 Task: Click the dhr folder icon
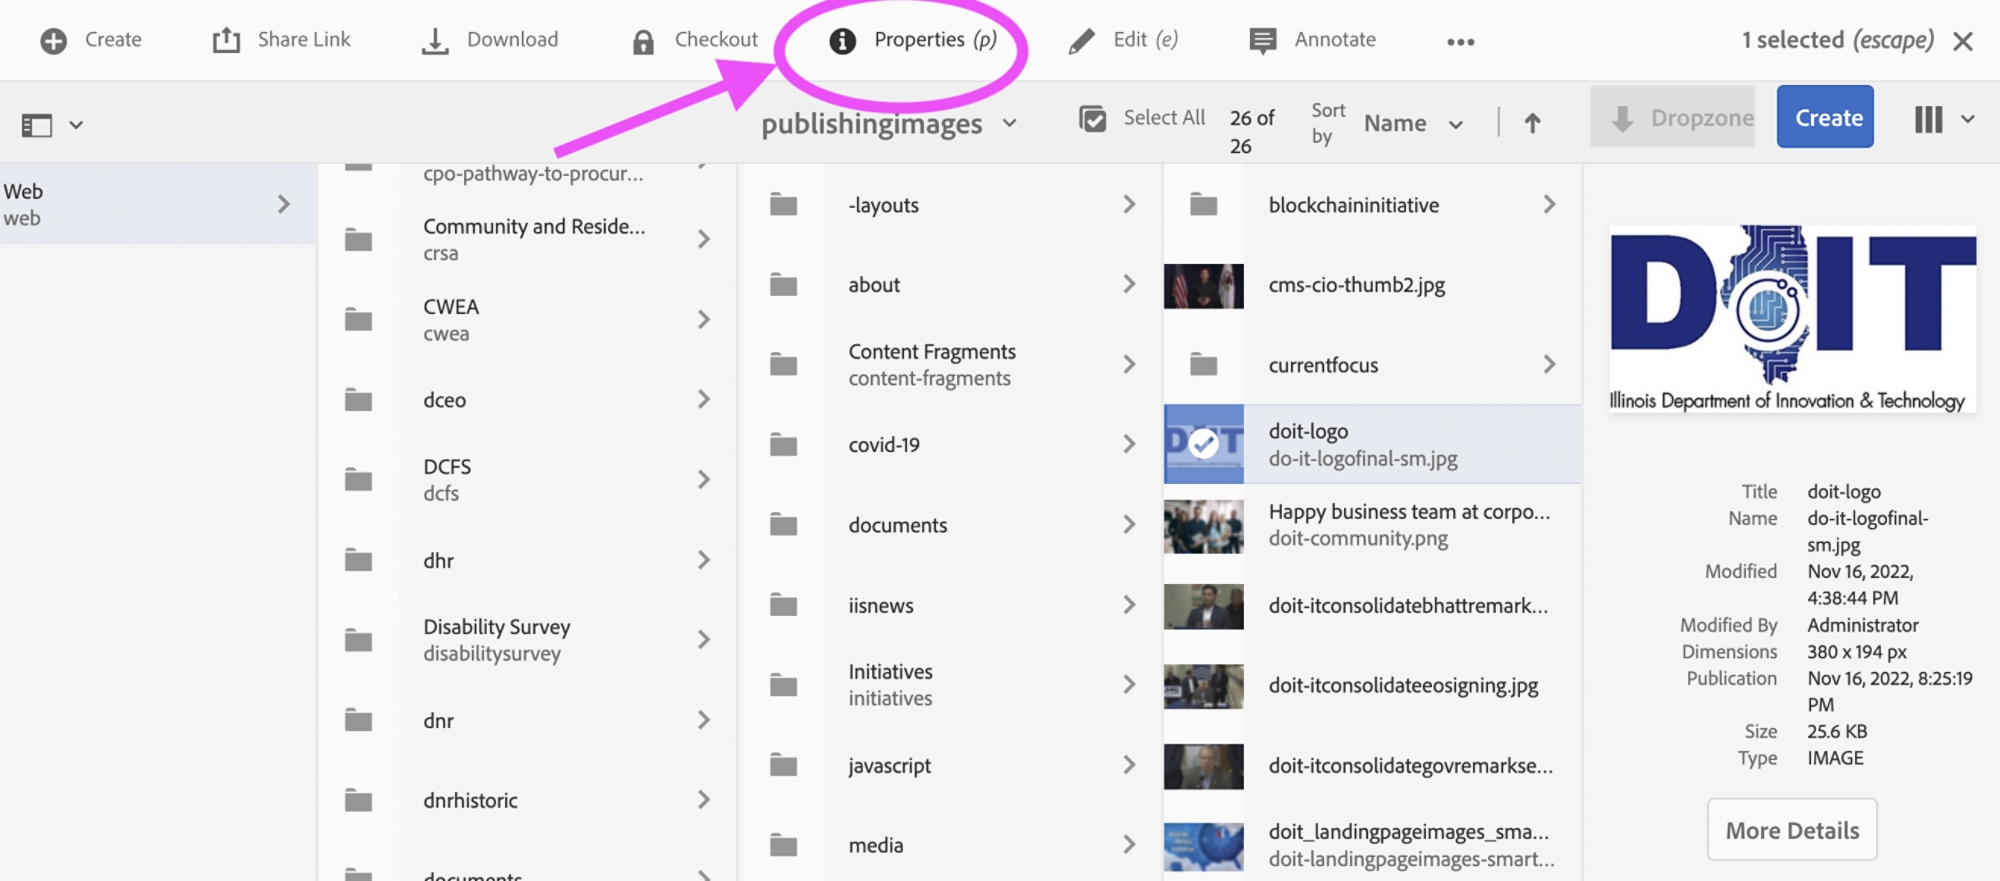click(x=359, y=560)
